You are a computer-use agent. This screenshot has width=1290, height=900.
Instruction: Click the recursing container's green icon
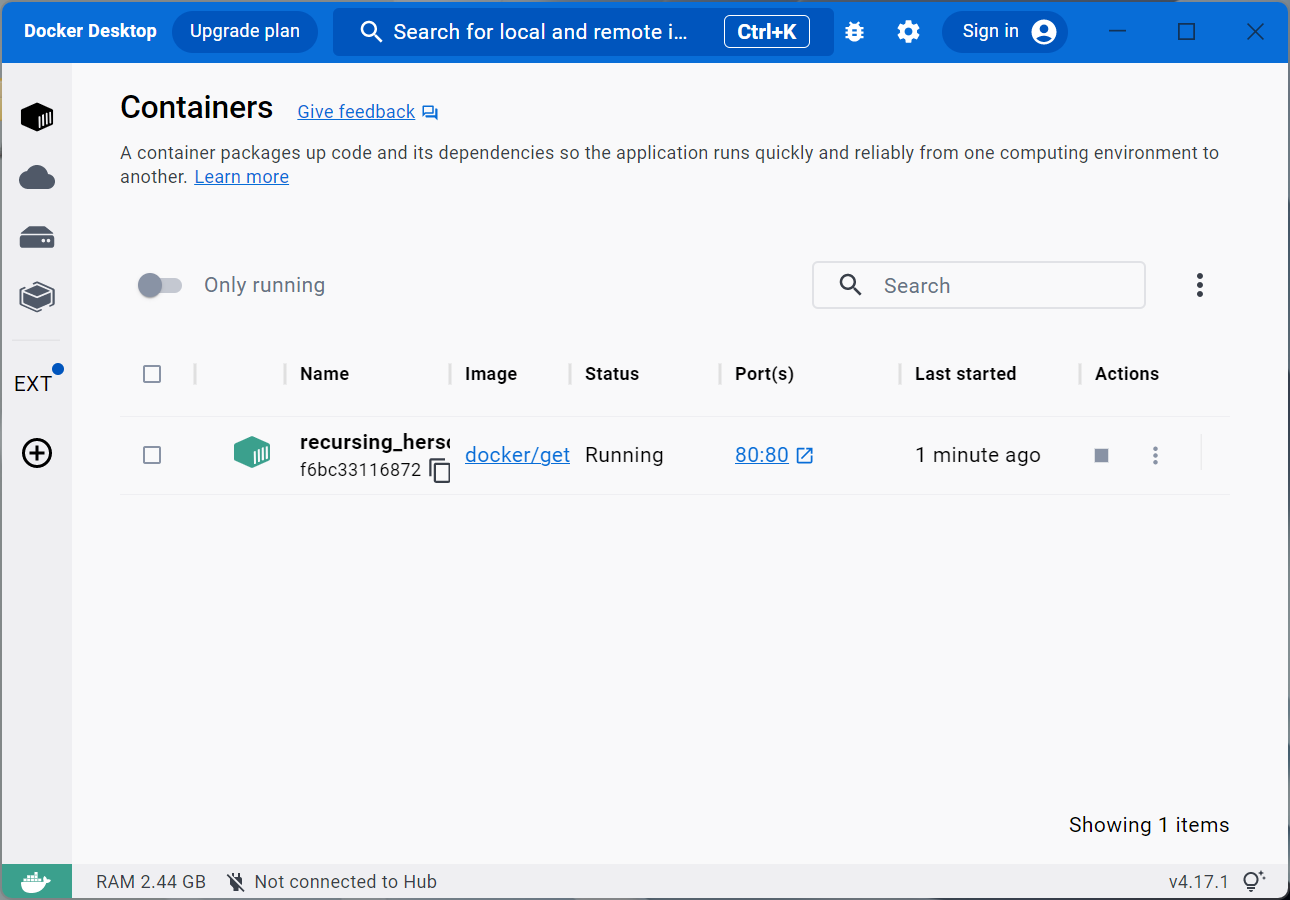252,453
